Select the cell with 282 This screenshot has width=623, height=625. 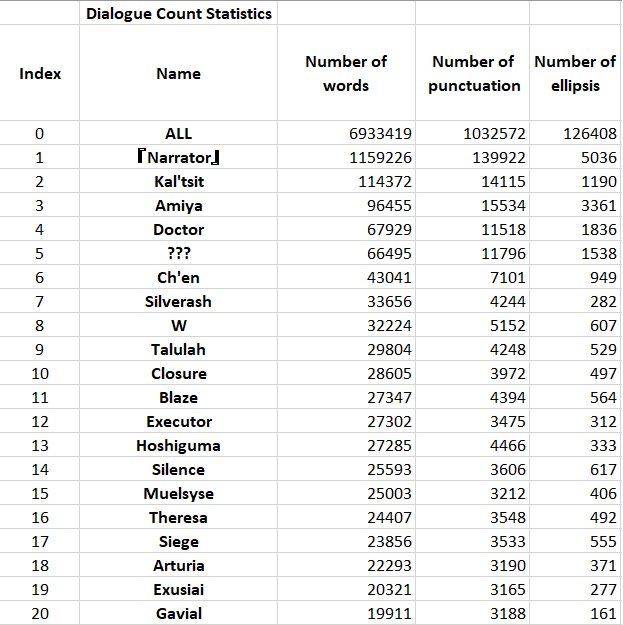tap(576, 301)
